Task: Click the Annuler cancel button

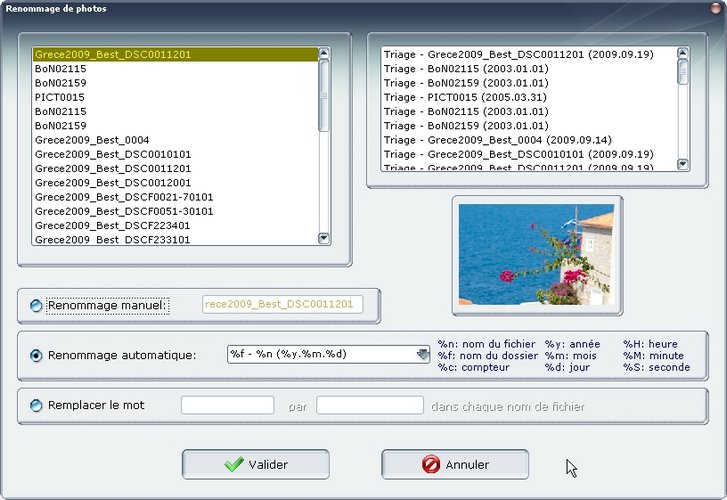Action: [x=455, y=464]
